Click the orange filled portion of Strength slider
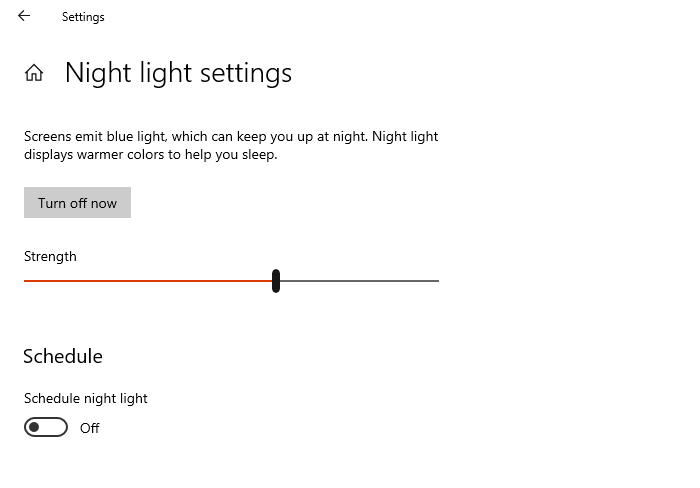The image size is (700, 488). pos(148,281)
